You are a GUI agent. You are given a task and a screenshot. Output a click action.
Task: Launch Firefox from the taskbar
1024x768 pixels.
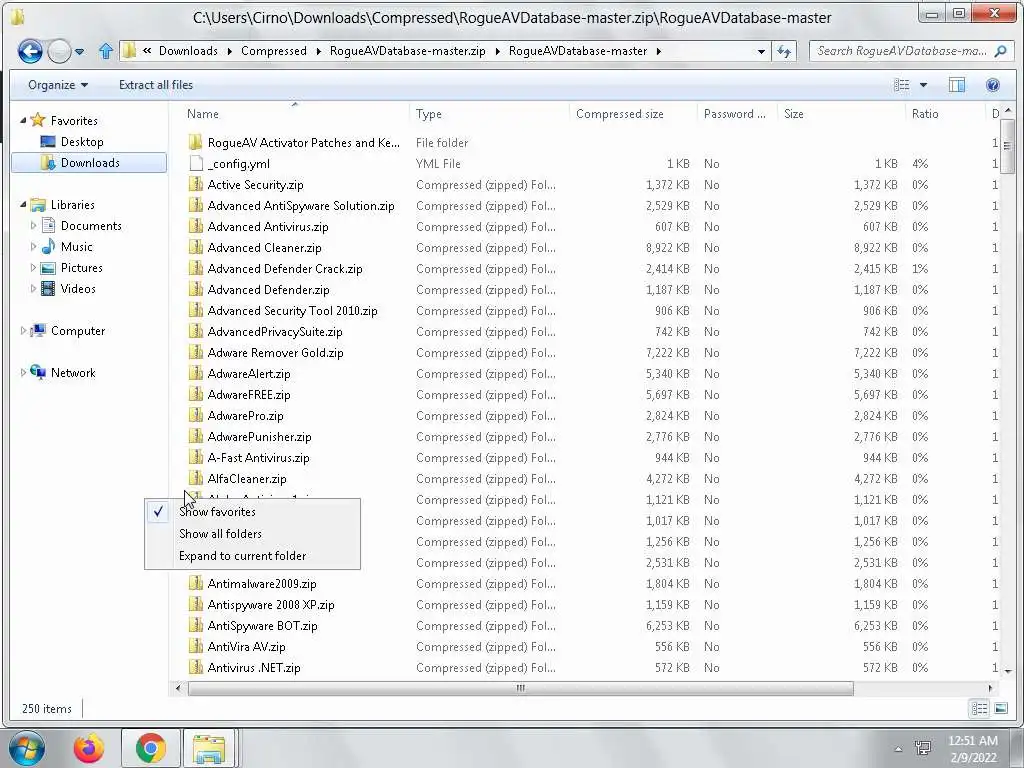[89, 748]
